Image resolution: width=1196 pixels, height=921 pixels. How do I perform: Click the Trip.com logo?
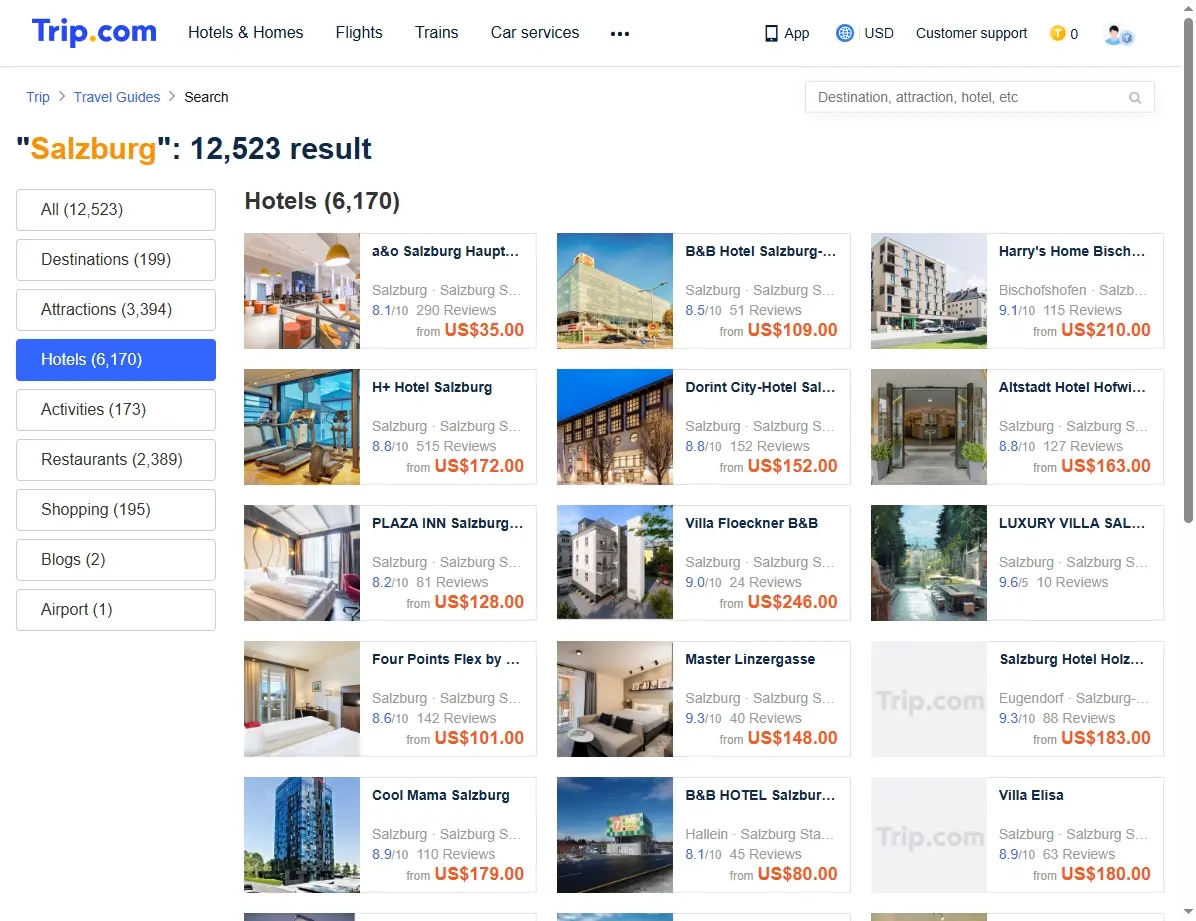pyautogui.click(x=94, y=32)
